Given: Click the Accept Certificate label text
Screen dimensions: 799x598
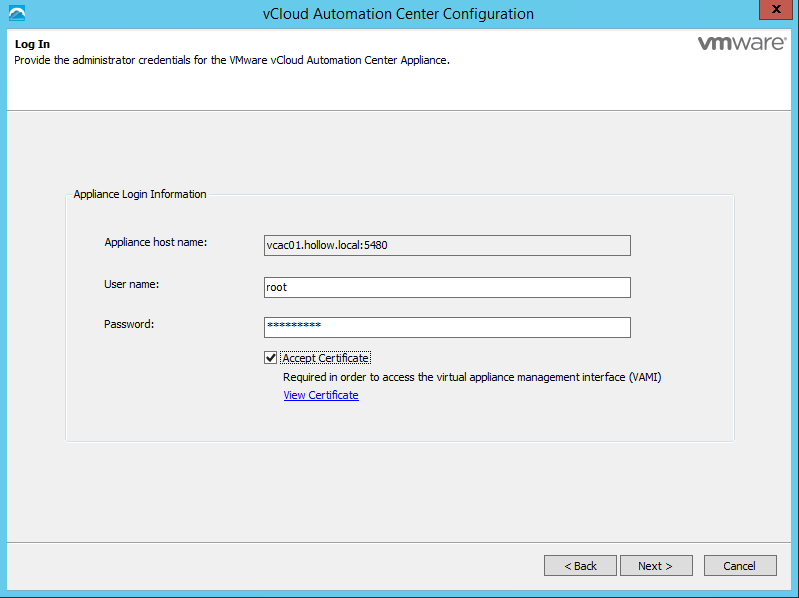Looking at the screenshot, I should pyautogui.click(x=326, y=358).
